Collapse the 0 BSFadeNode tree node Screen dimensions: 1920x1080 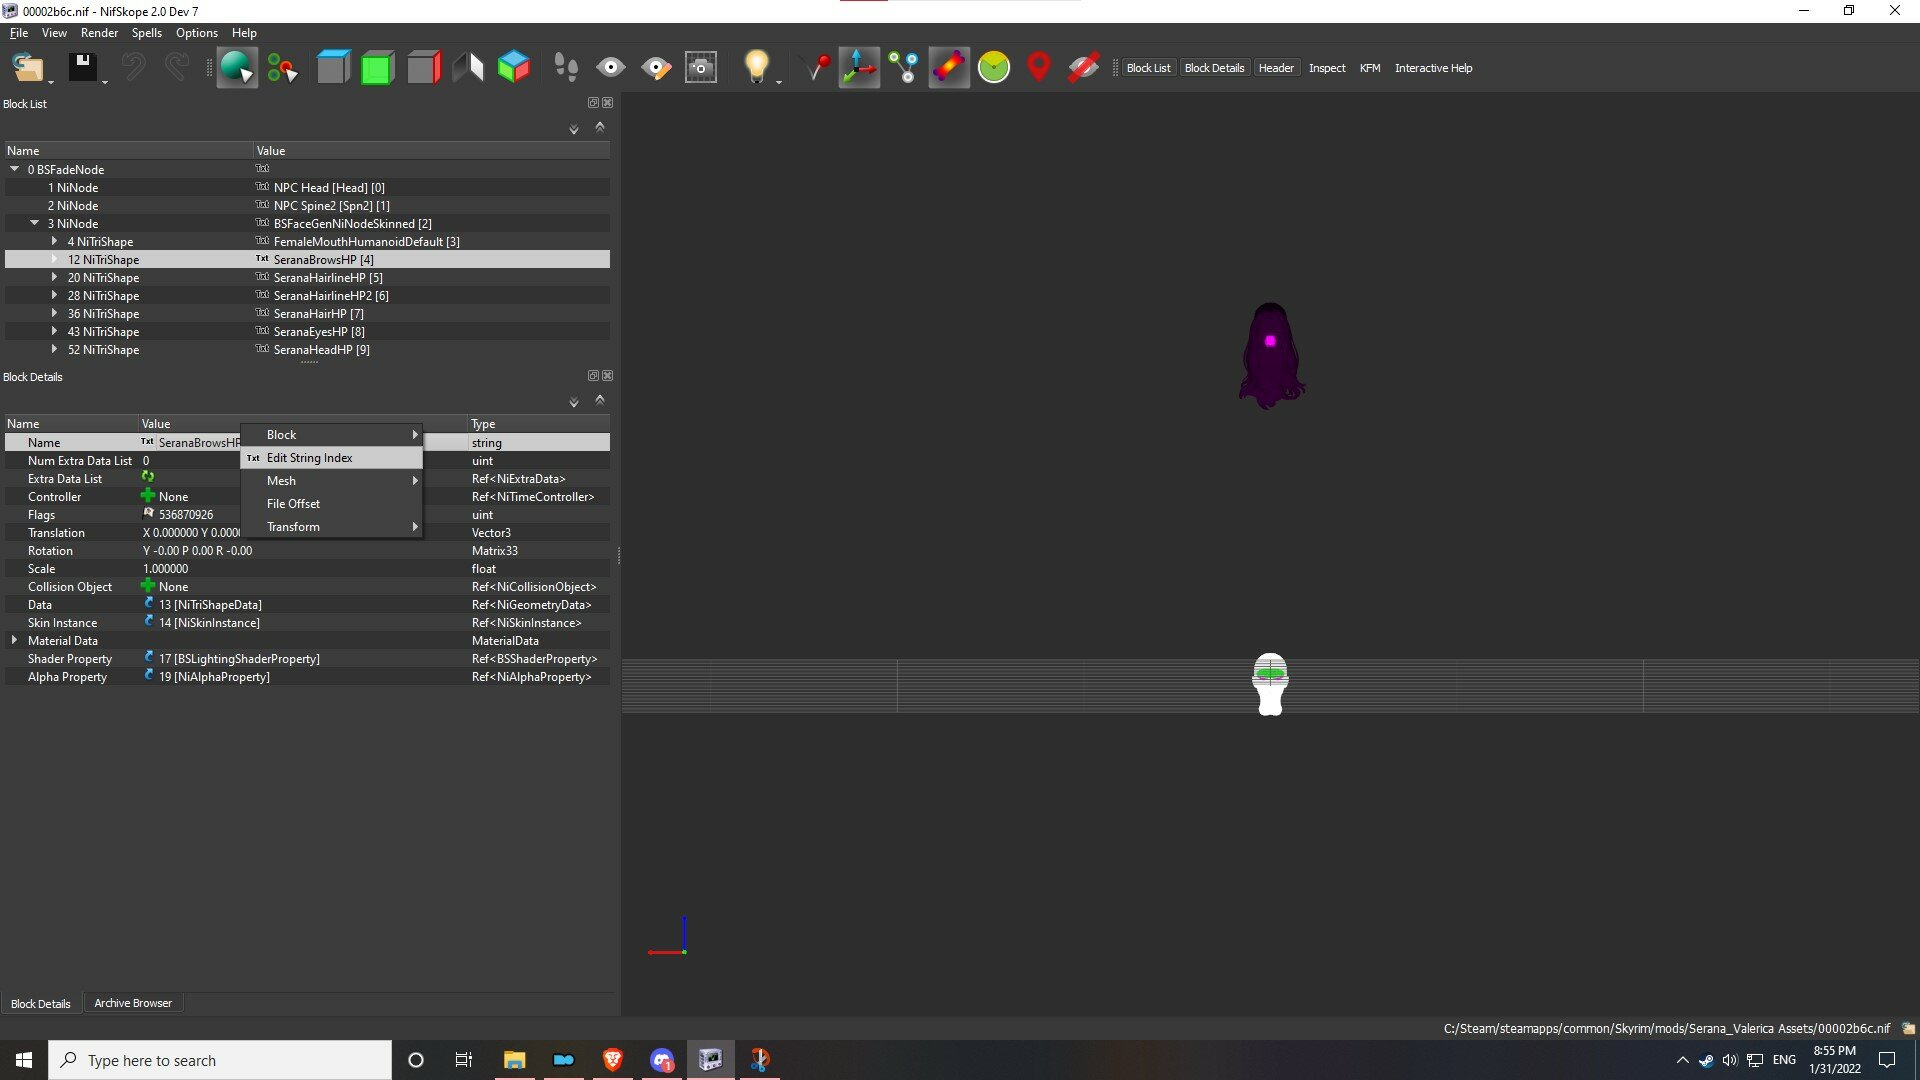click(15, 169)
